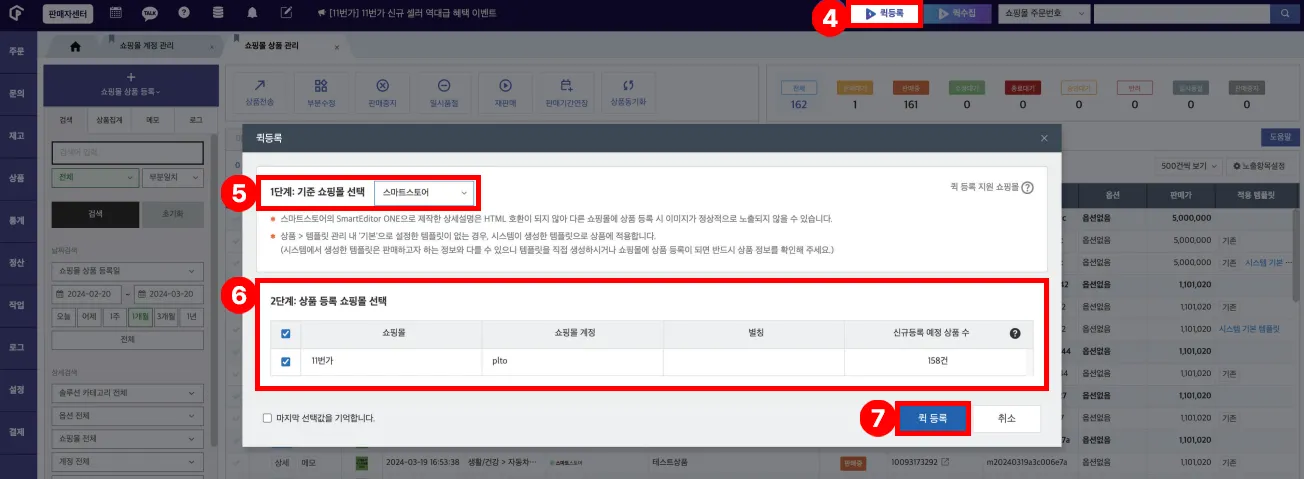Select the 3개월 date range button
Screen dimensions: 1304x479
pos(165,317)
